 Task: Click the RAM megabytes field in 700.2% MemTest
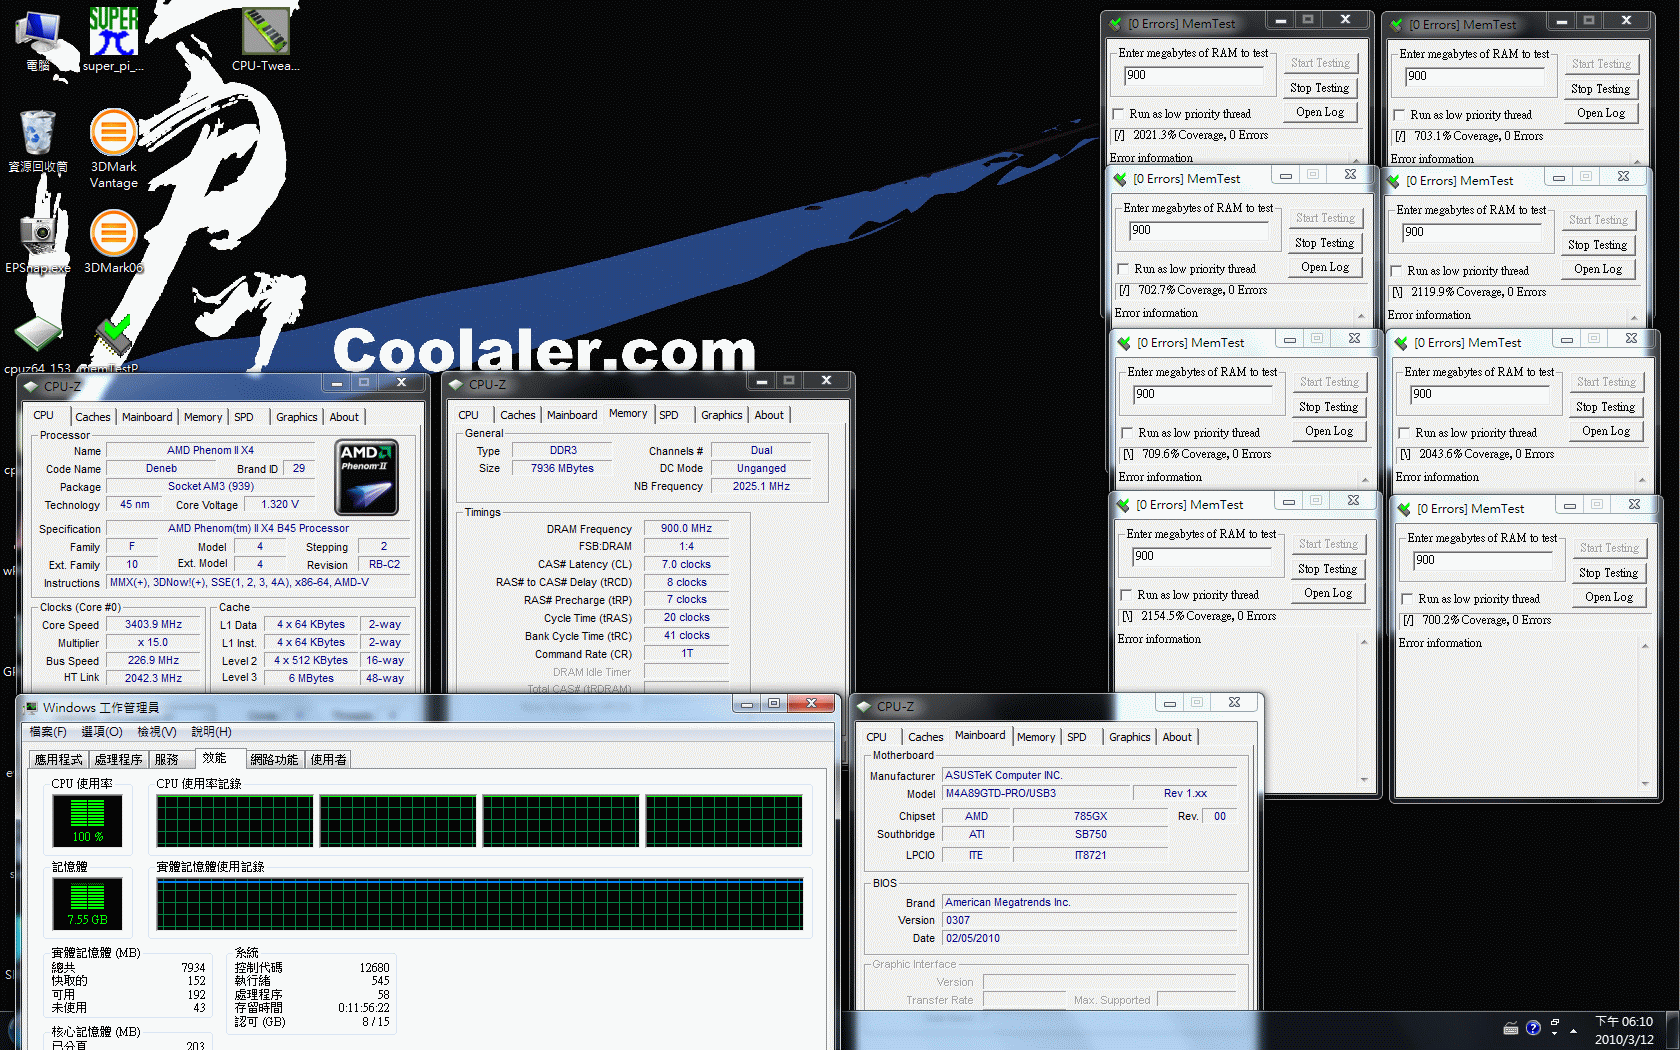[1482, 561]
